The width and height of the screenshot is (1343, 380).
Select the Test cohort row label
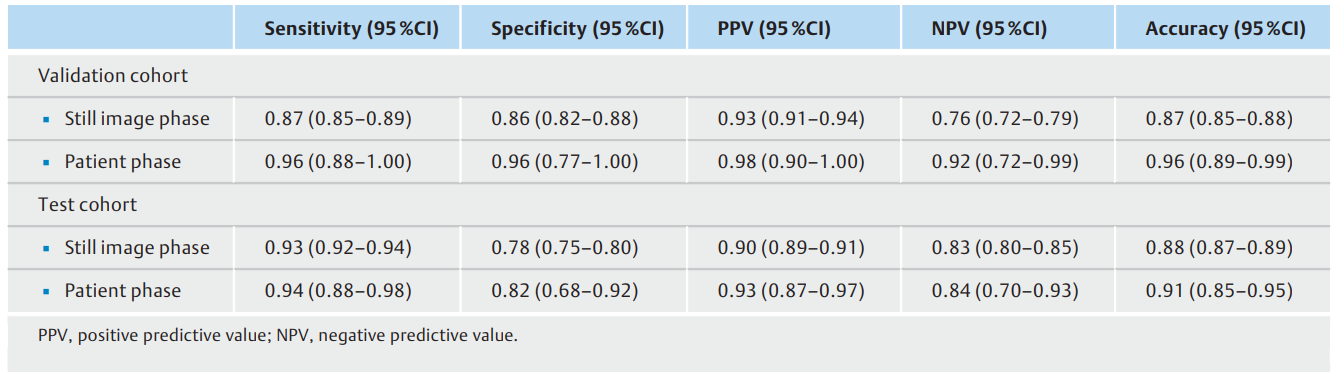pyautogui.click(x=88, y=204)
